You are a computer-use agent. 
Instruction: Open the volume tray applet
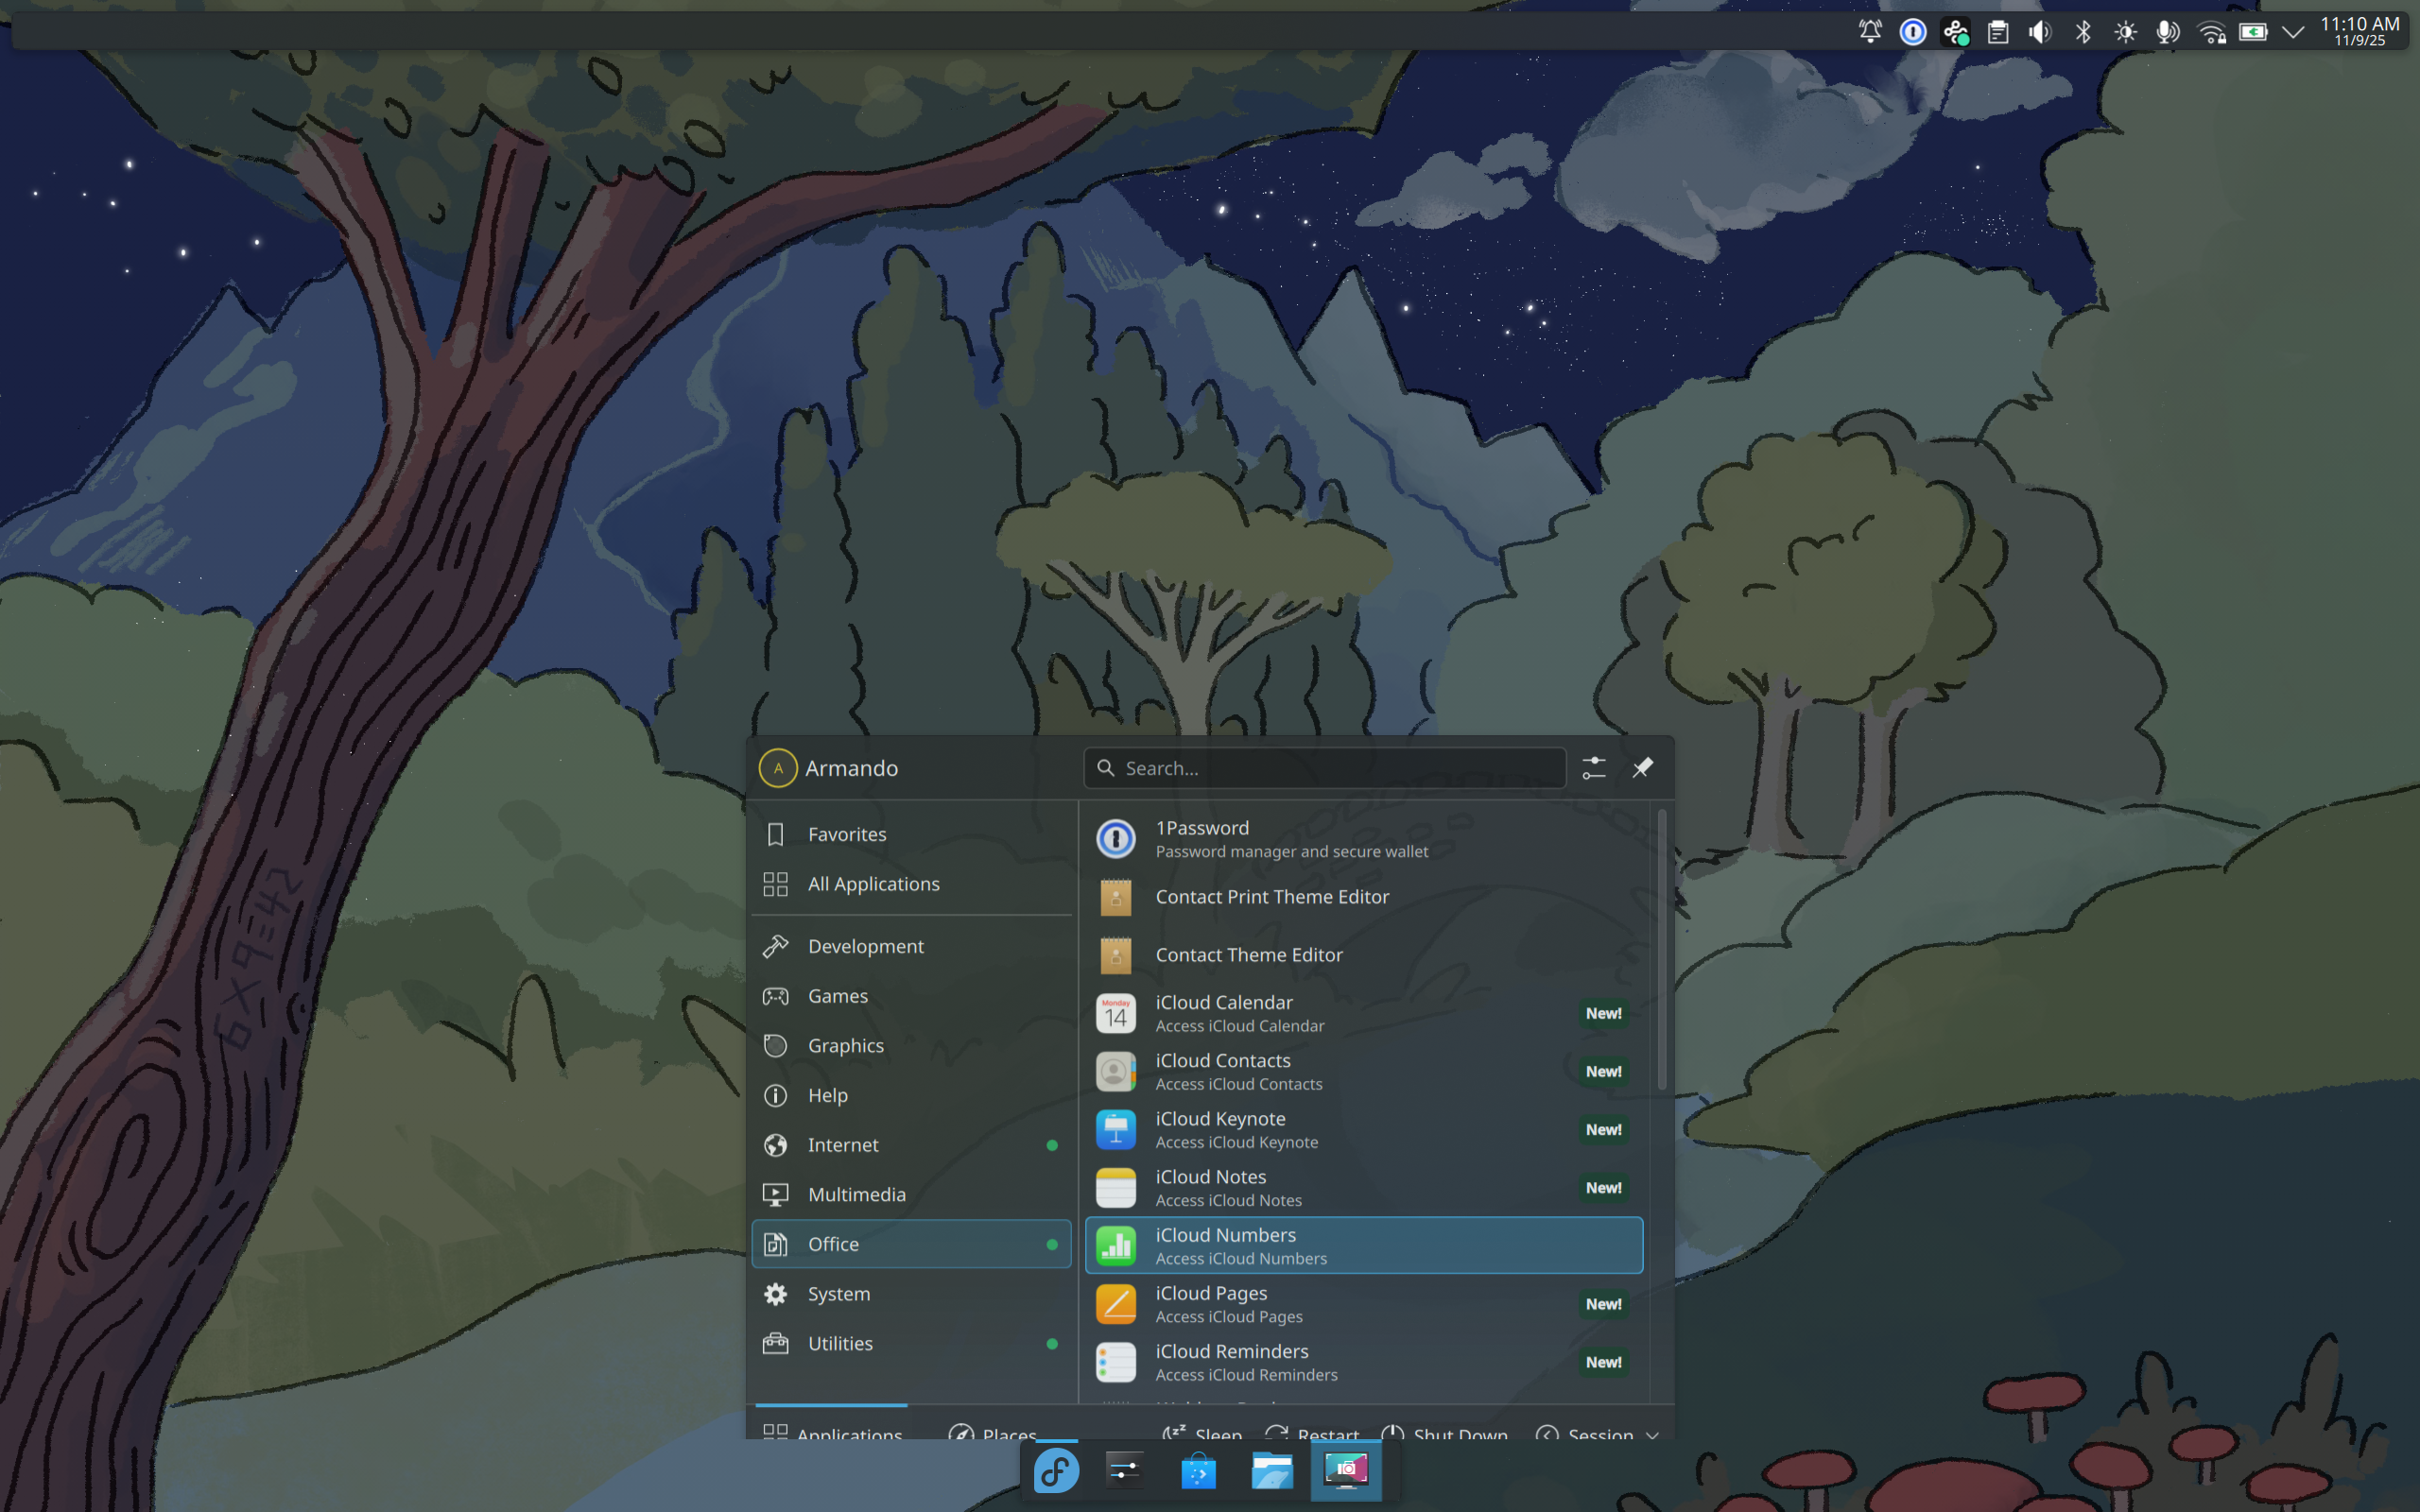pos(2040,32)
